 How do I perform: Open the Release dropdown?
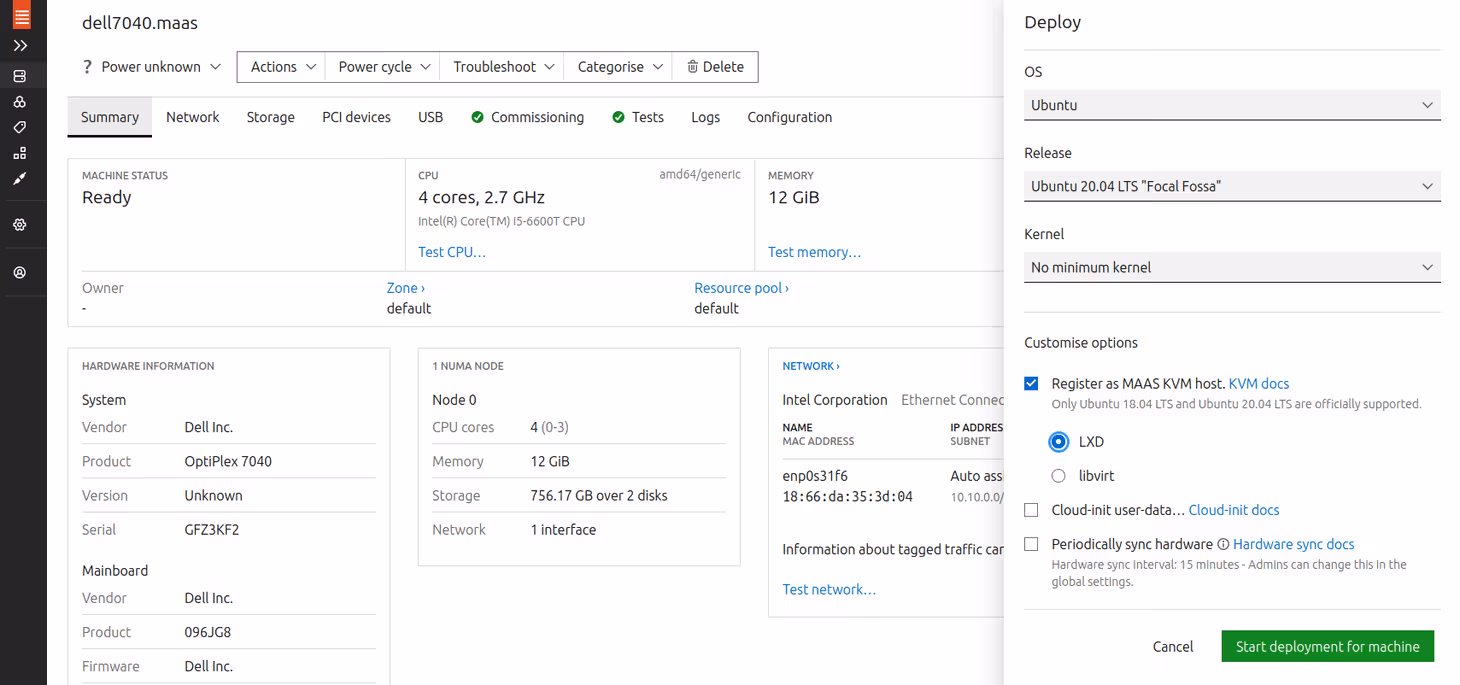[1232, 186]
